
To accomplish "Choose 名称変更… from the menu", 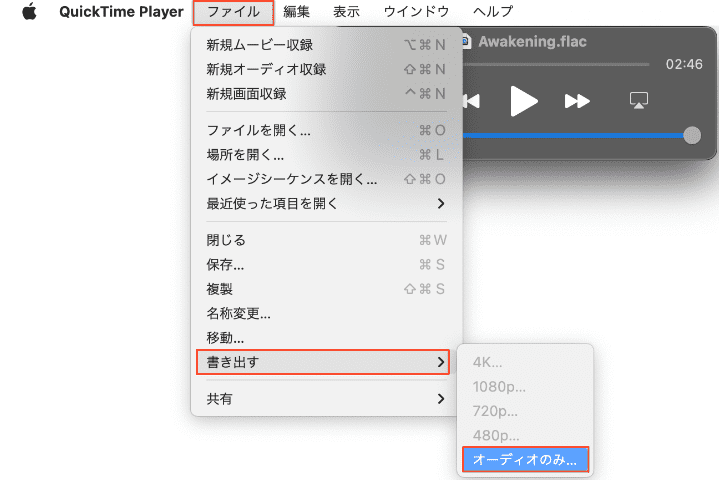I will pyautogui.click(x=326, y=313).
